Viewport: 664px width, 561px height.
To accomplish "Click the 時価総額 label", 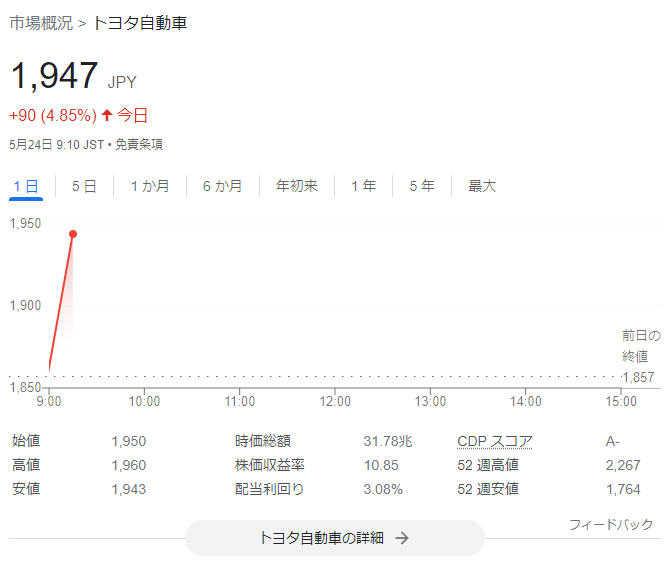I will tap(263, 441).
